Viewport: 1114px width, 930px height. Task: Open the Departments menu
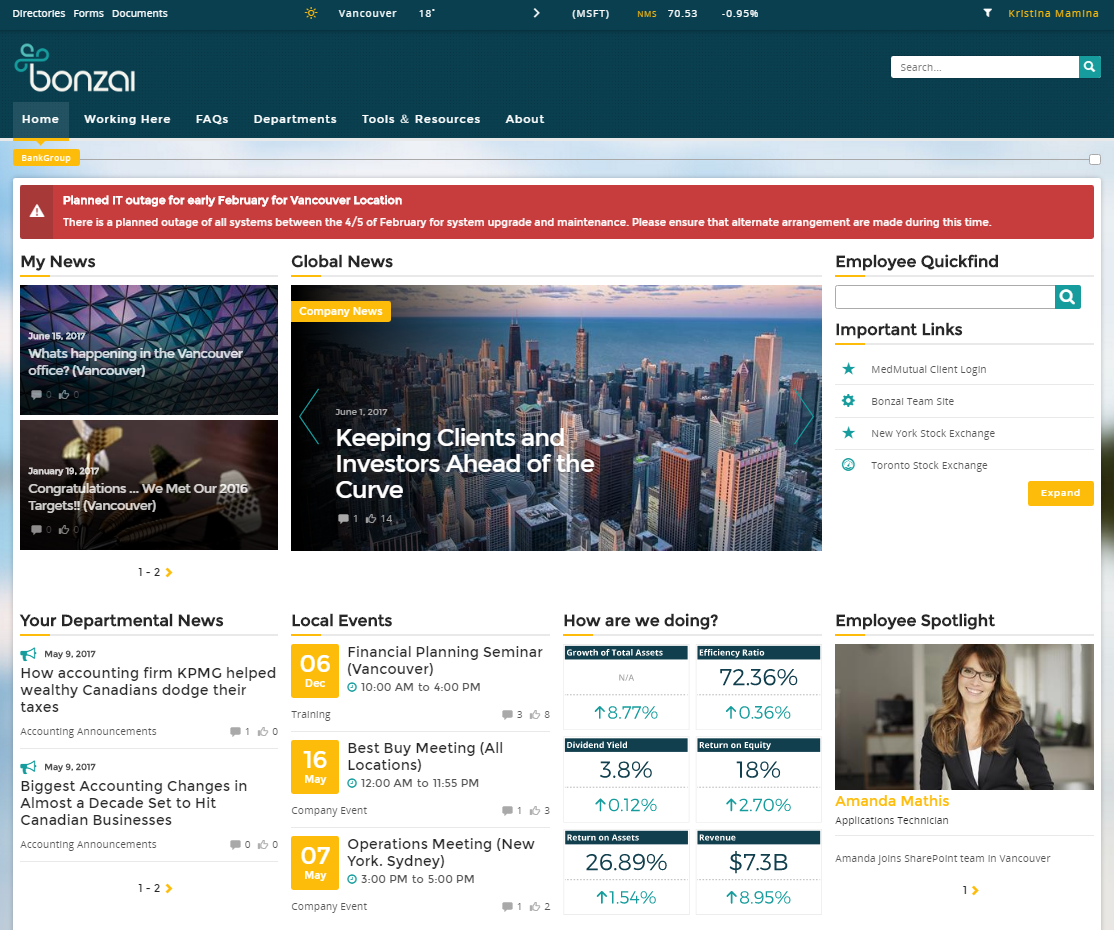click(x=295, y=119)
